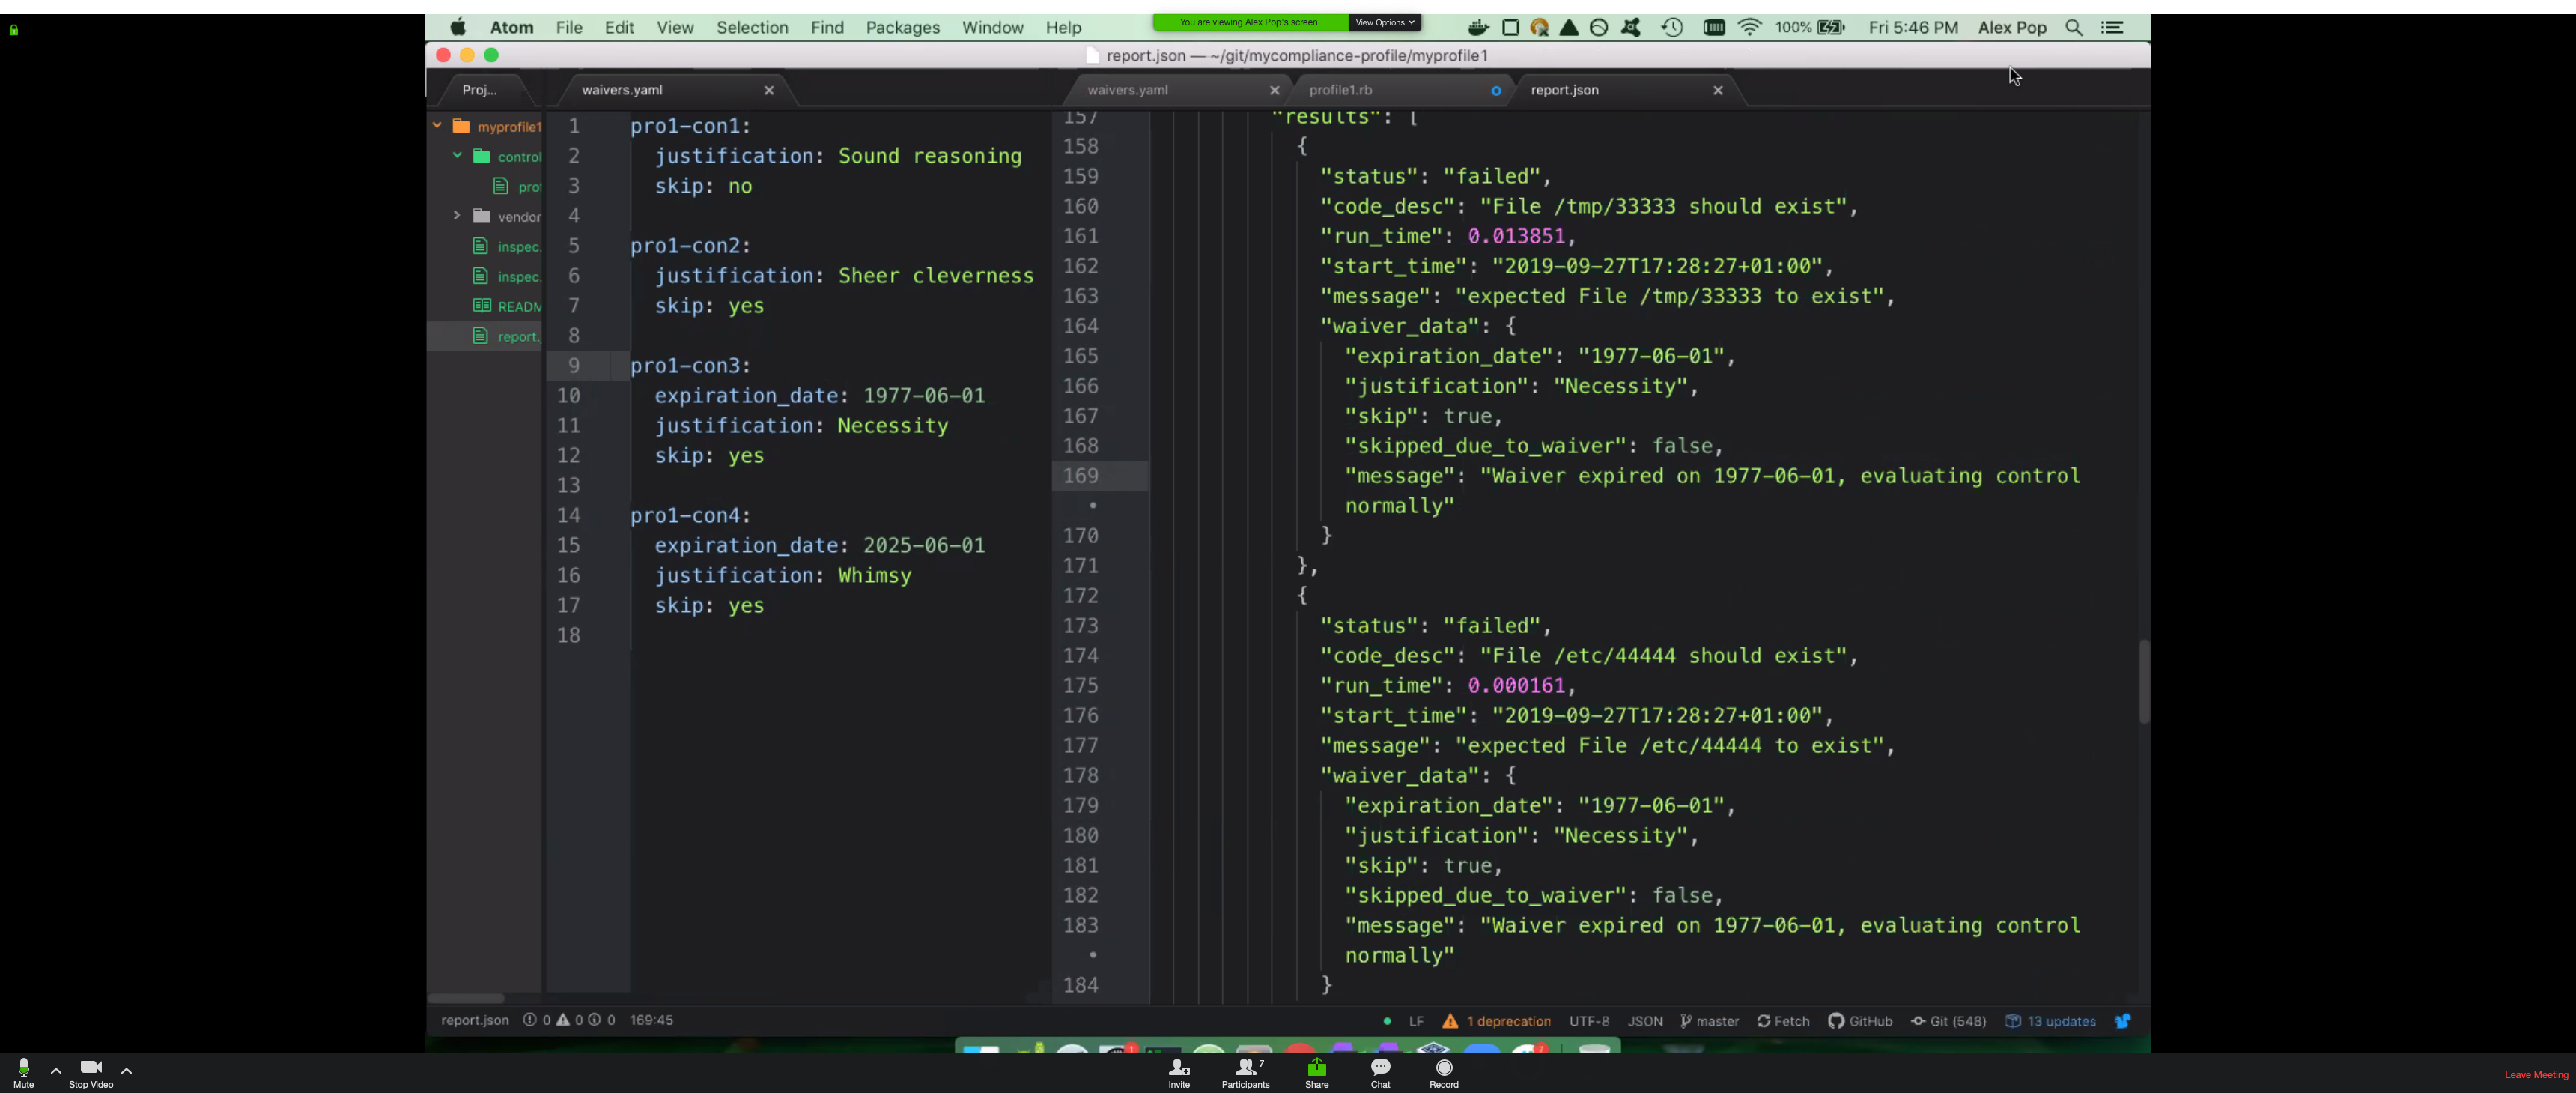Open Zoom Chat
The width and height of the screenshot is (2576, 1093).
(x=1380, y=1073)
